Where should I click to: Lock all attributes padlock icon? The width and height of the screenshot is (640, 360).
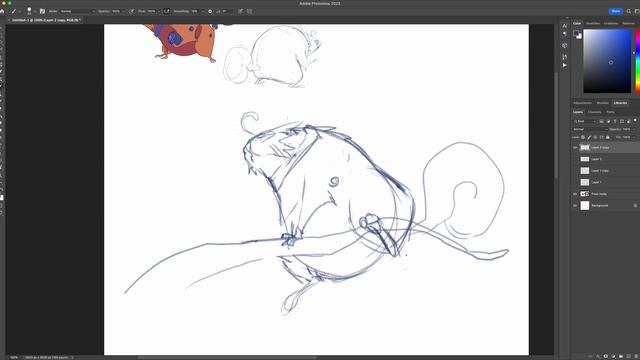pyautogui.click(x=608, y=137)
